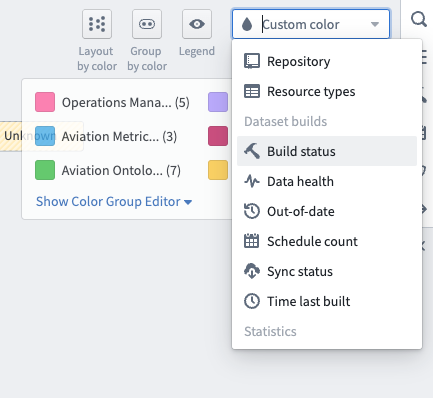Open the Custom color dropdown arrow

tap(375, 24)
